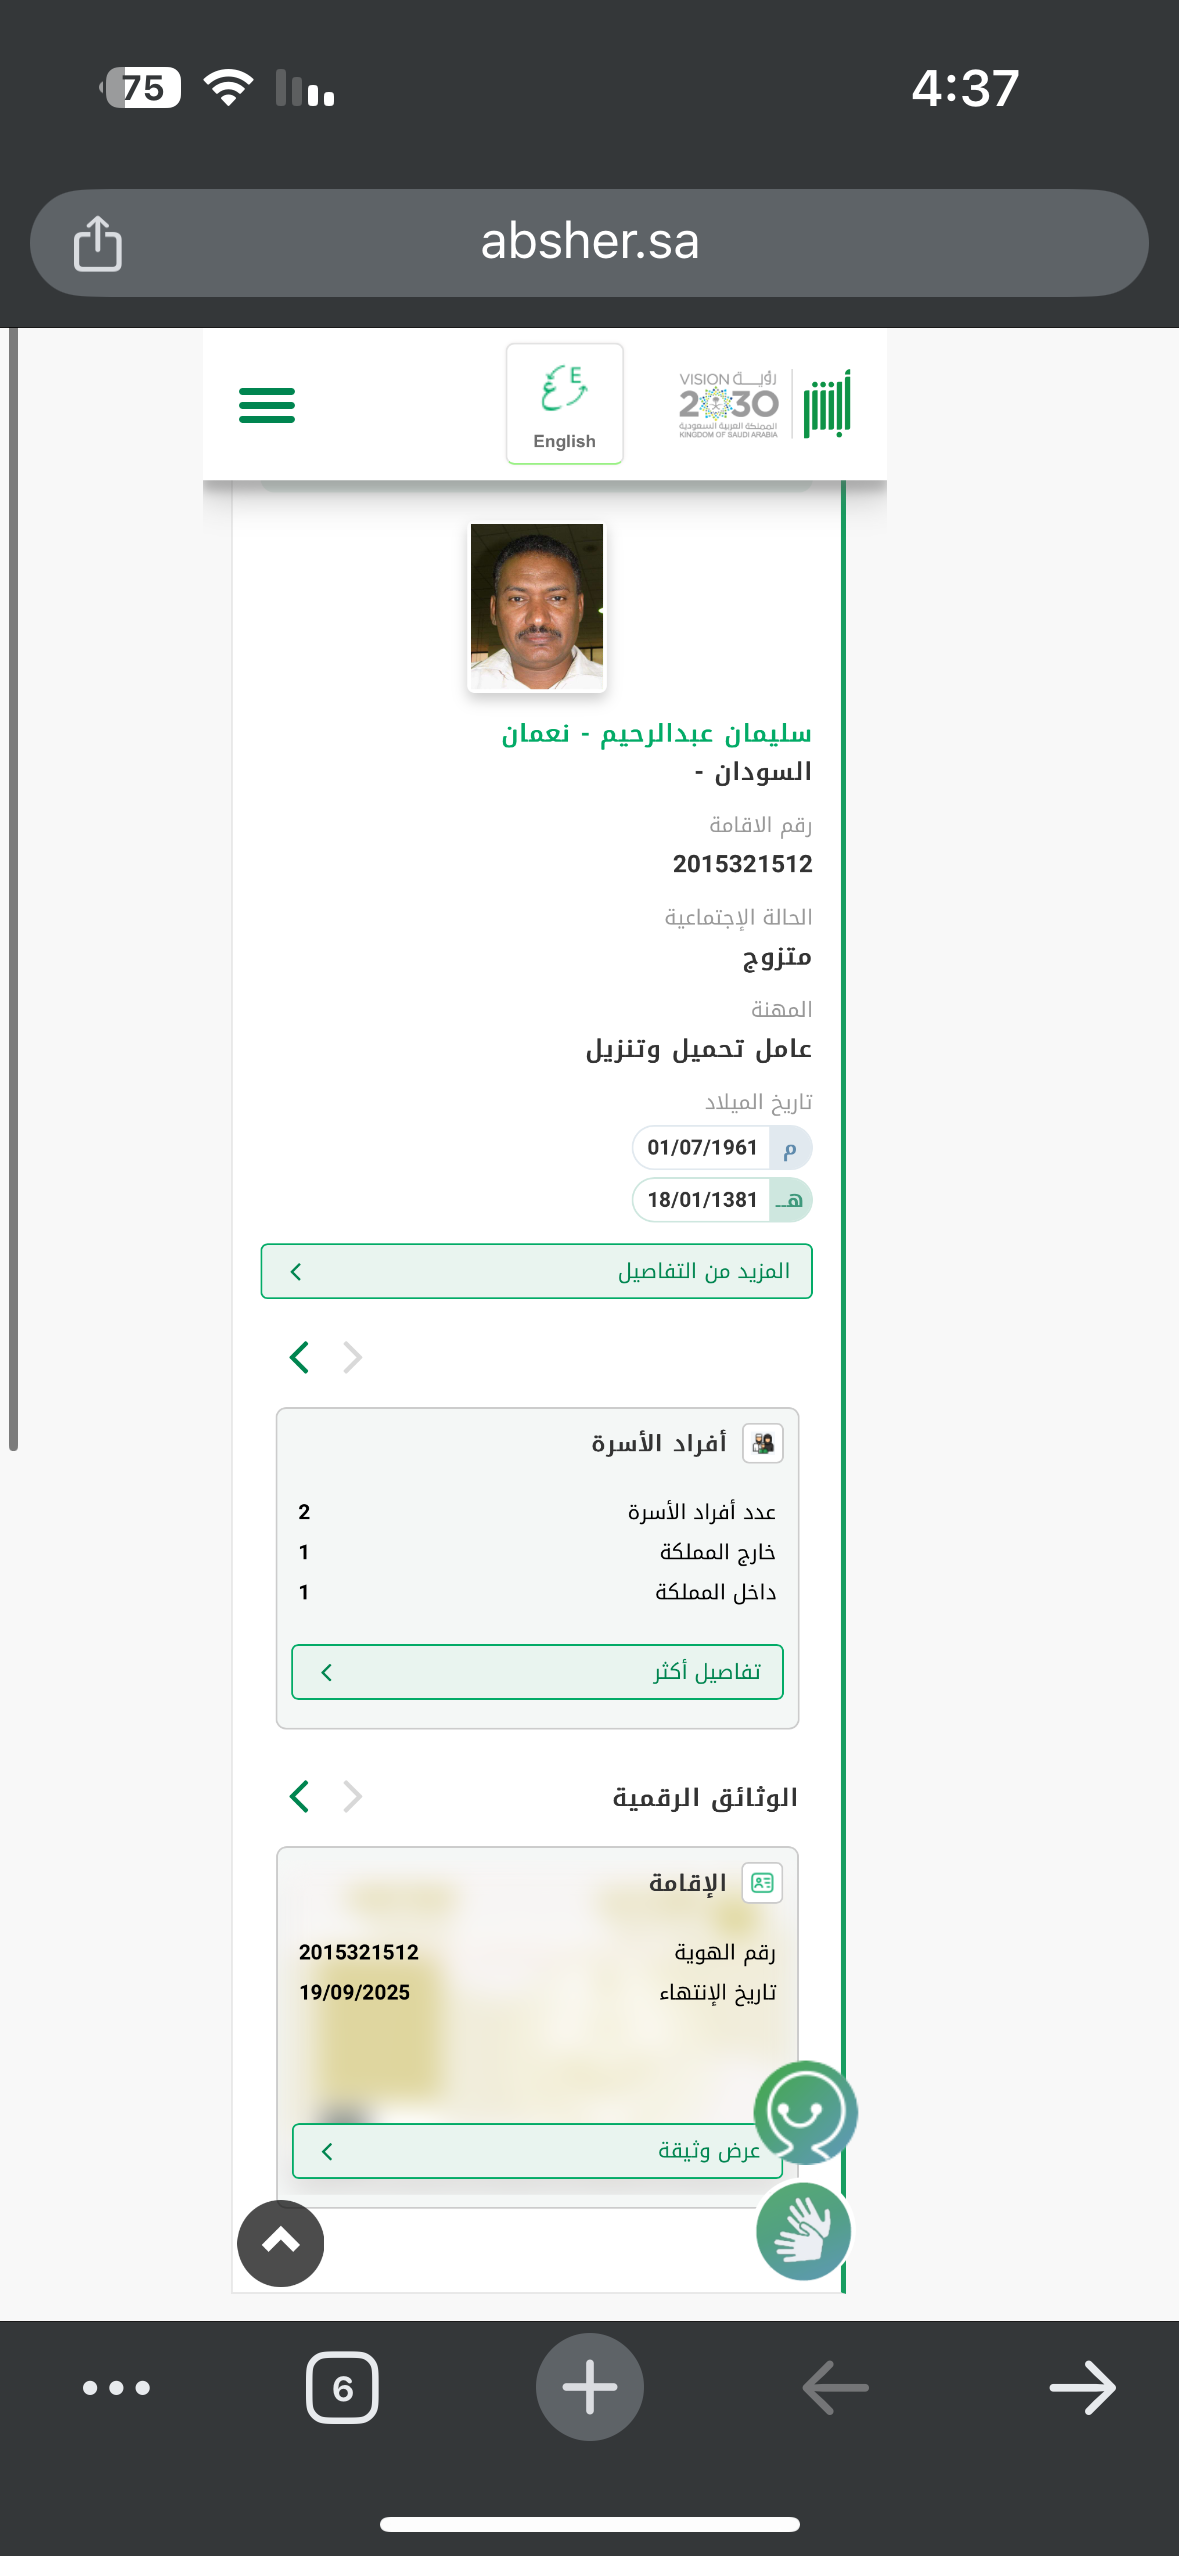
Task: Tap the Absher logo
Action: point(827,404)
